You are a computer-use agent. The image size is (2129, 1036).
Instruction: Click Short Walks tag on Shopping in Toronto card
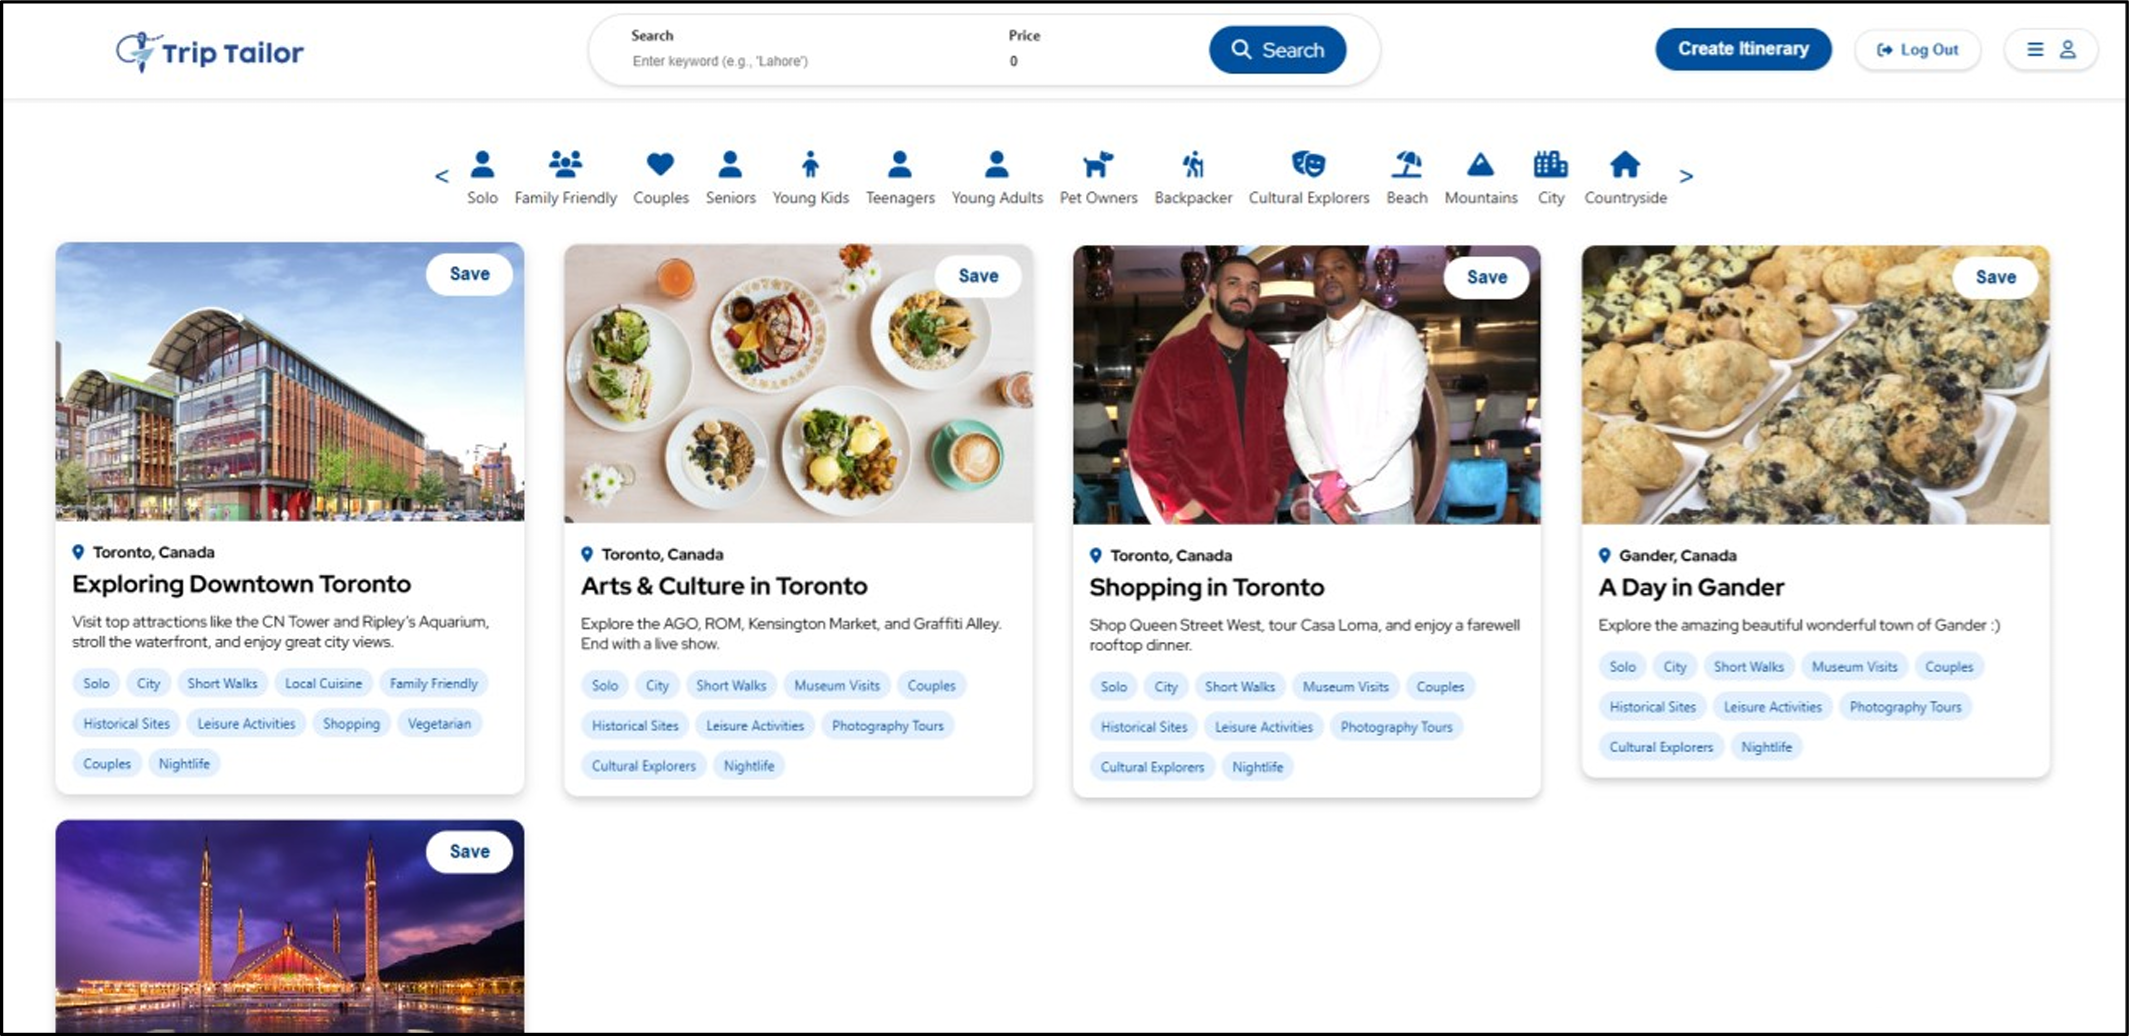[x=1239, y=687]
